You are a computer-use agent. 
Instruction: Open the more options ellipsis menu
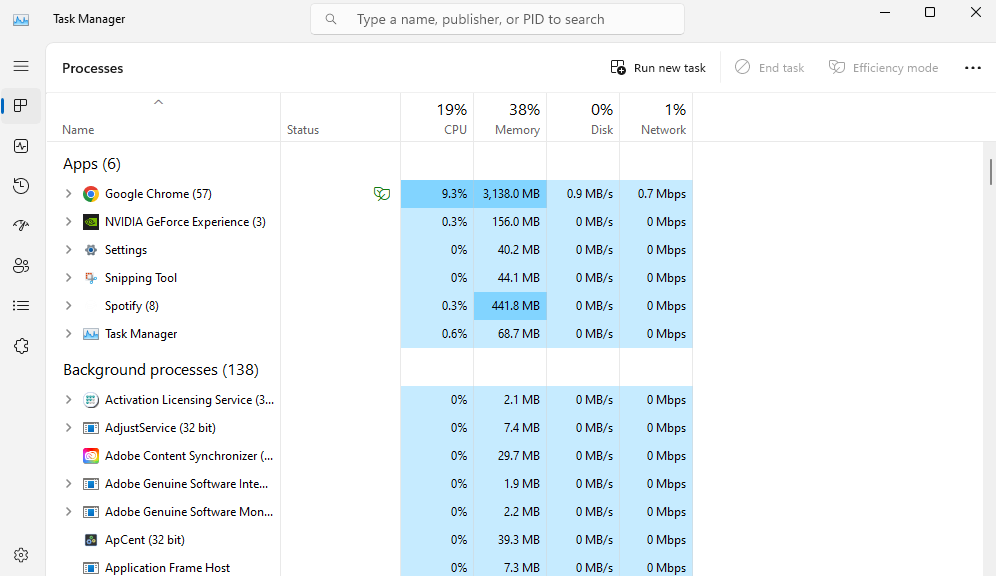(x=972, y=68)
